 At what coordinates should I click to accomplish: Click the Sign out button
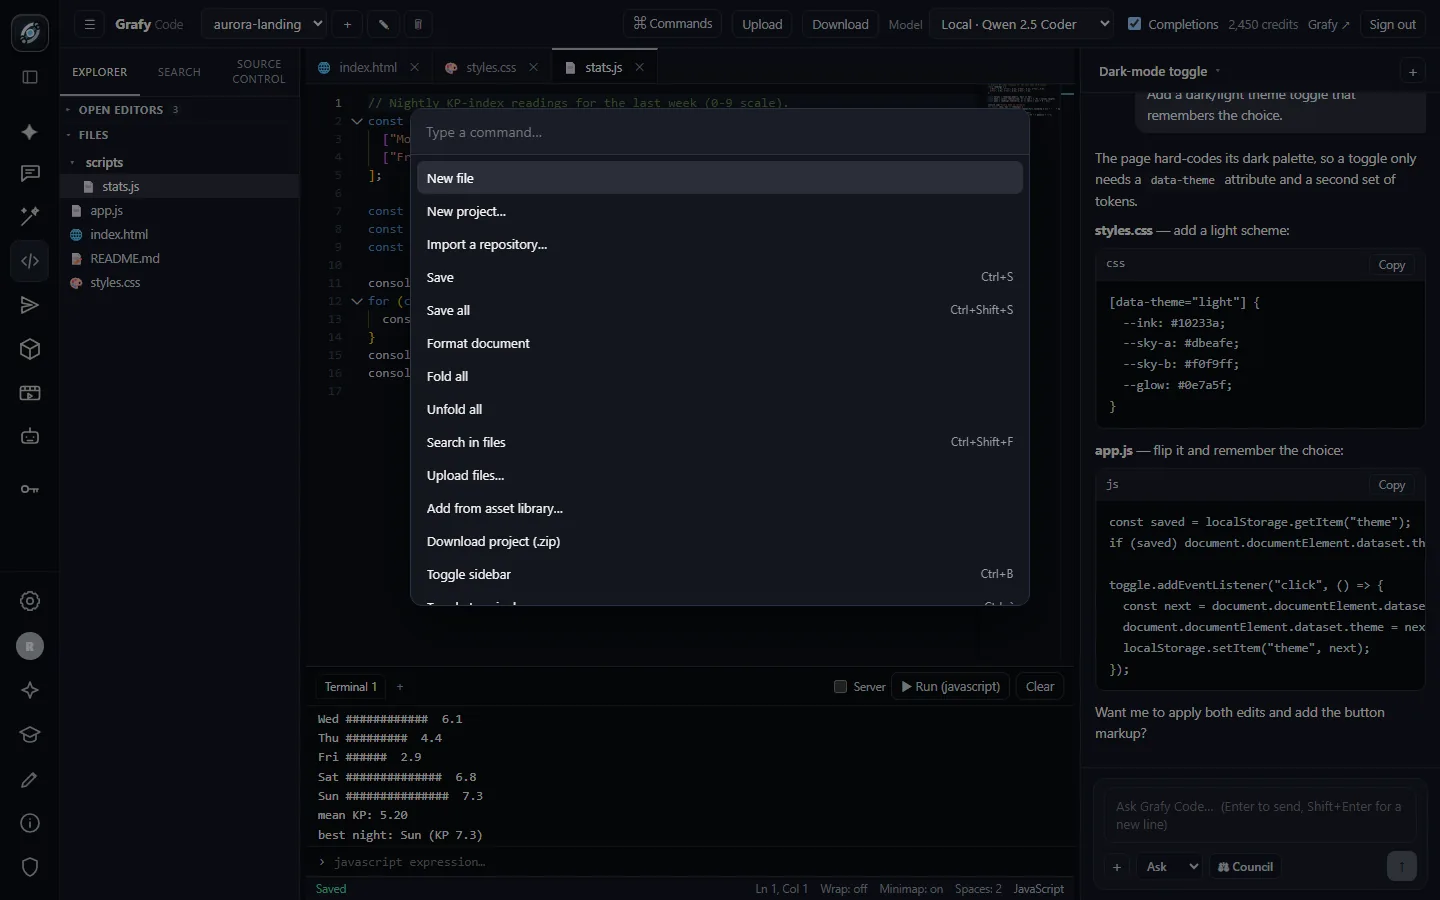tap(1392, 24)
